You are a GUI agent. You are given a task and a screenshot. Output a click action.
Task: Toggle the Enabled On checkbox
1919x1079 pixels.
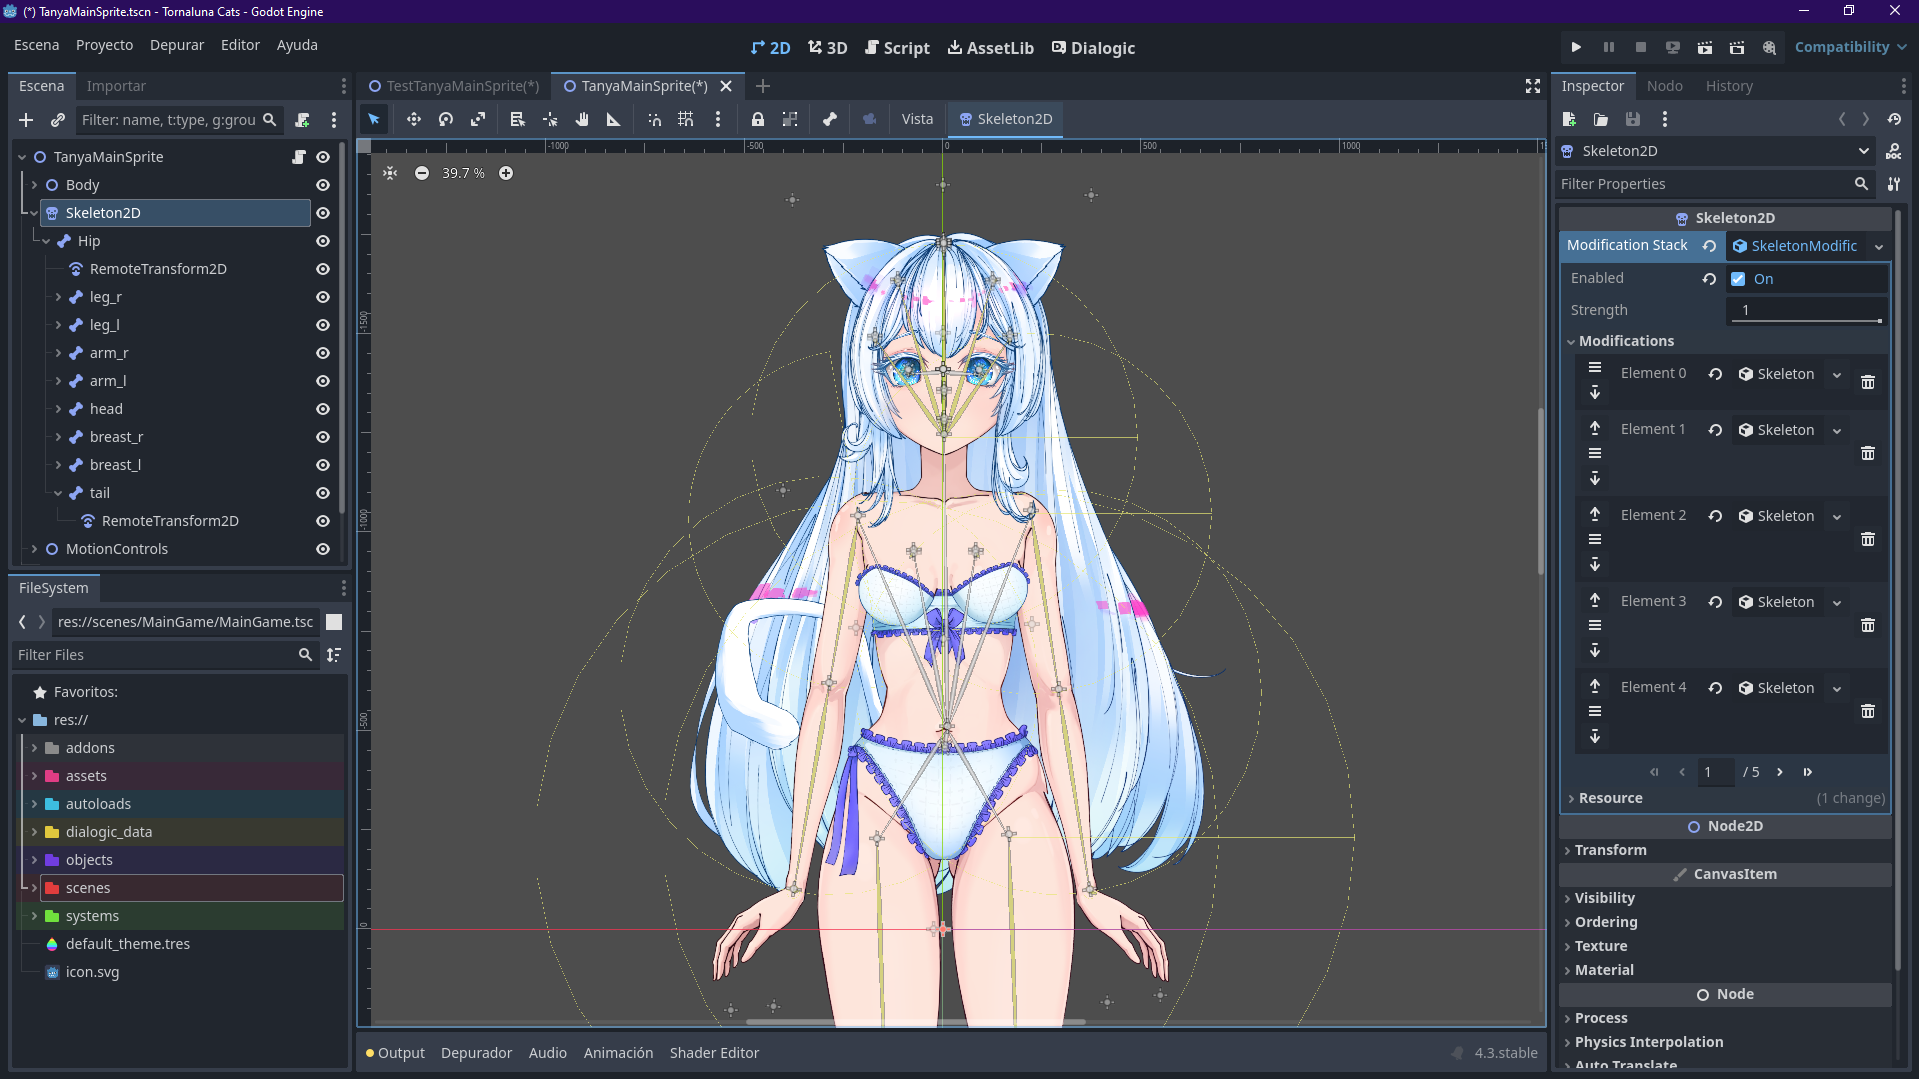[1738, 279]
